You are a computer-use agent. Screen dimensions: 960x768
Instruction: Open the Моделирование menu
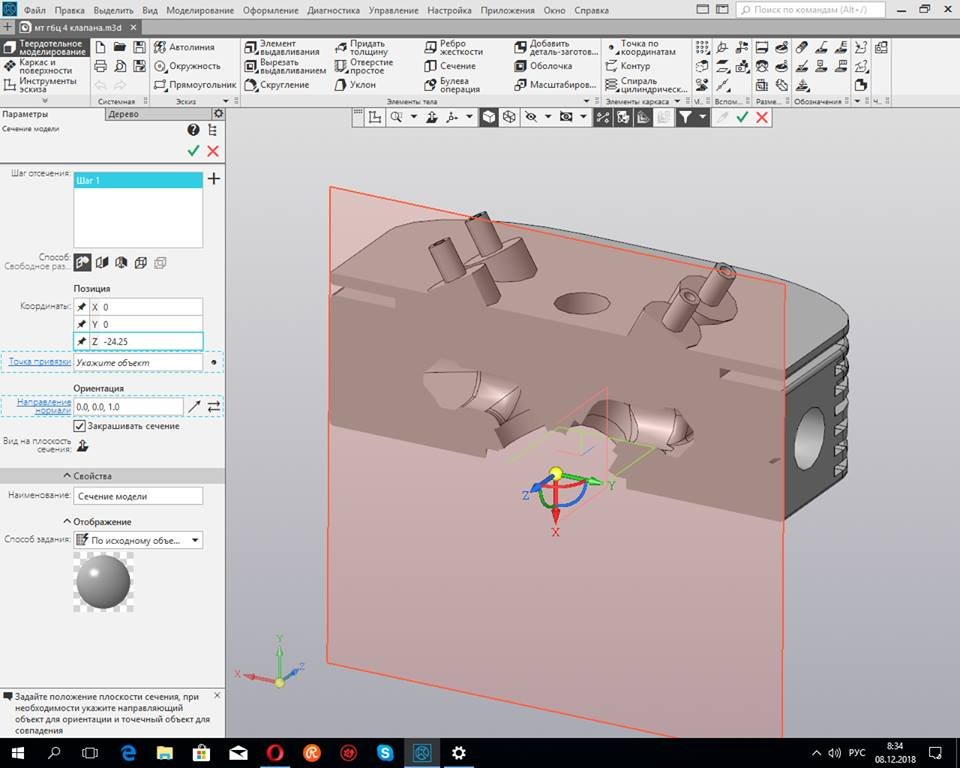click(200, 10)
